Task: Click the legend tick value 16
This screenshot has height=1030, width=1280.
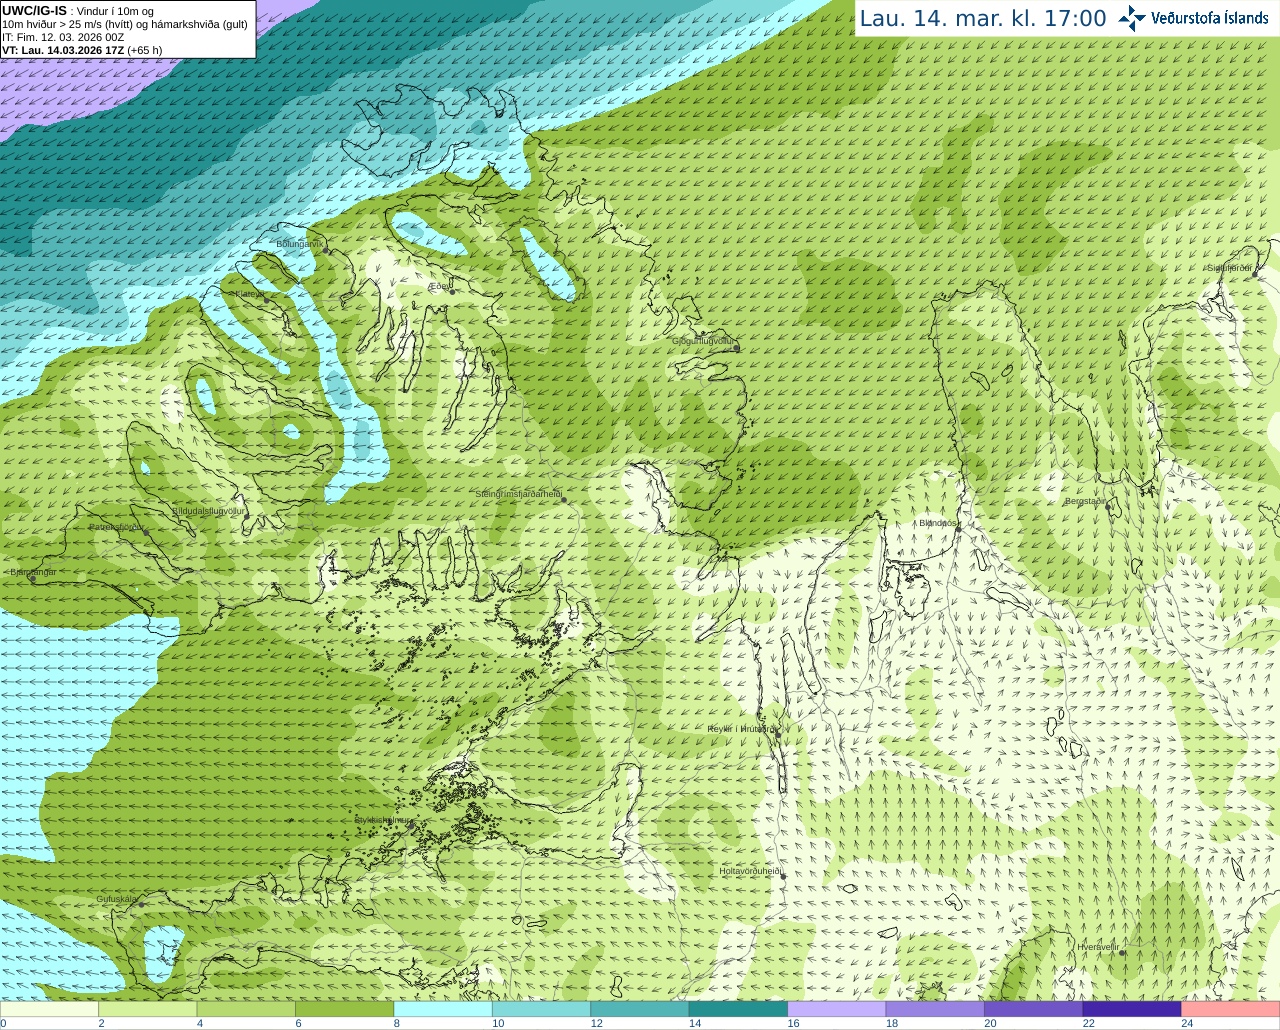Action: [793, 1023]
